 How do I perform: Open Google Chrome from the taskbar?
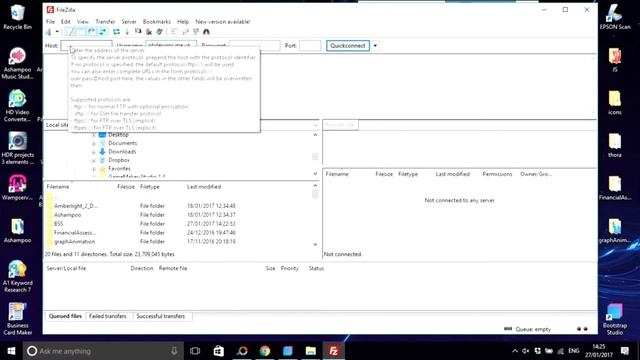click(x=265, y=351)
